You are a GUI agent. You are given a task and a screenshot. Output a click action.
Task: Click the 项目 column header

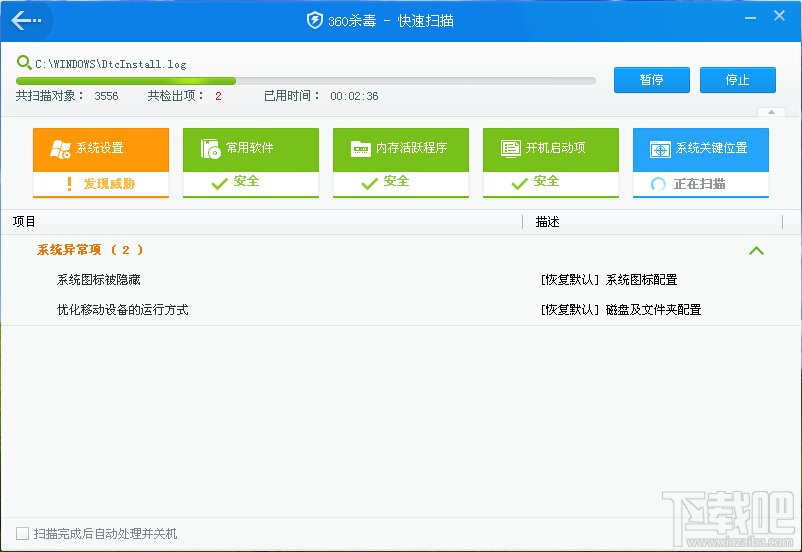(24, 222)
